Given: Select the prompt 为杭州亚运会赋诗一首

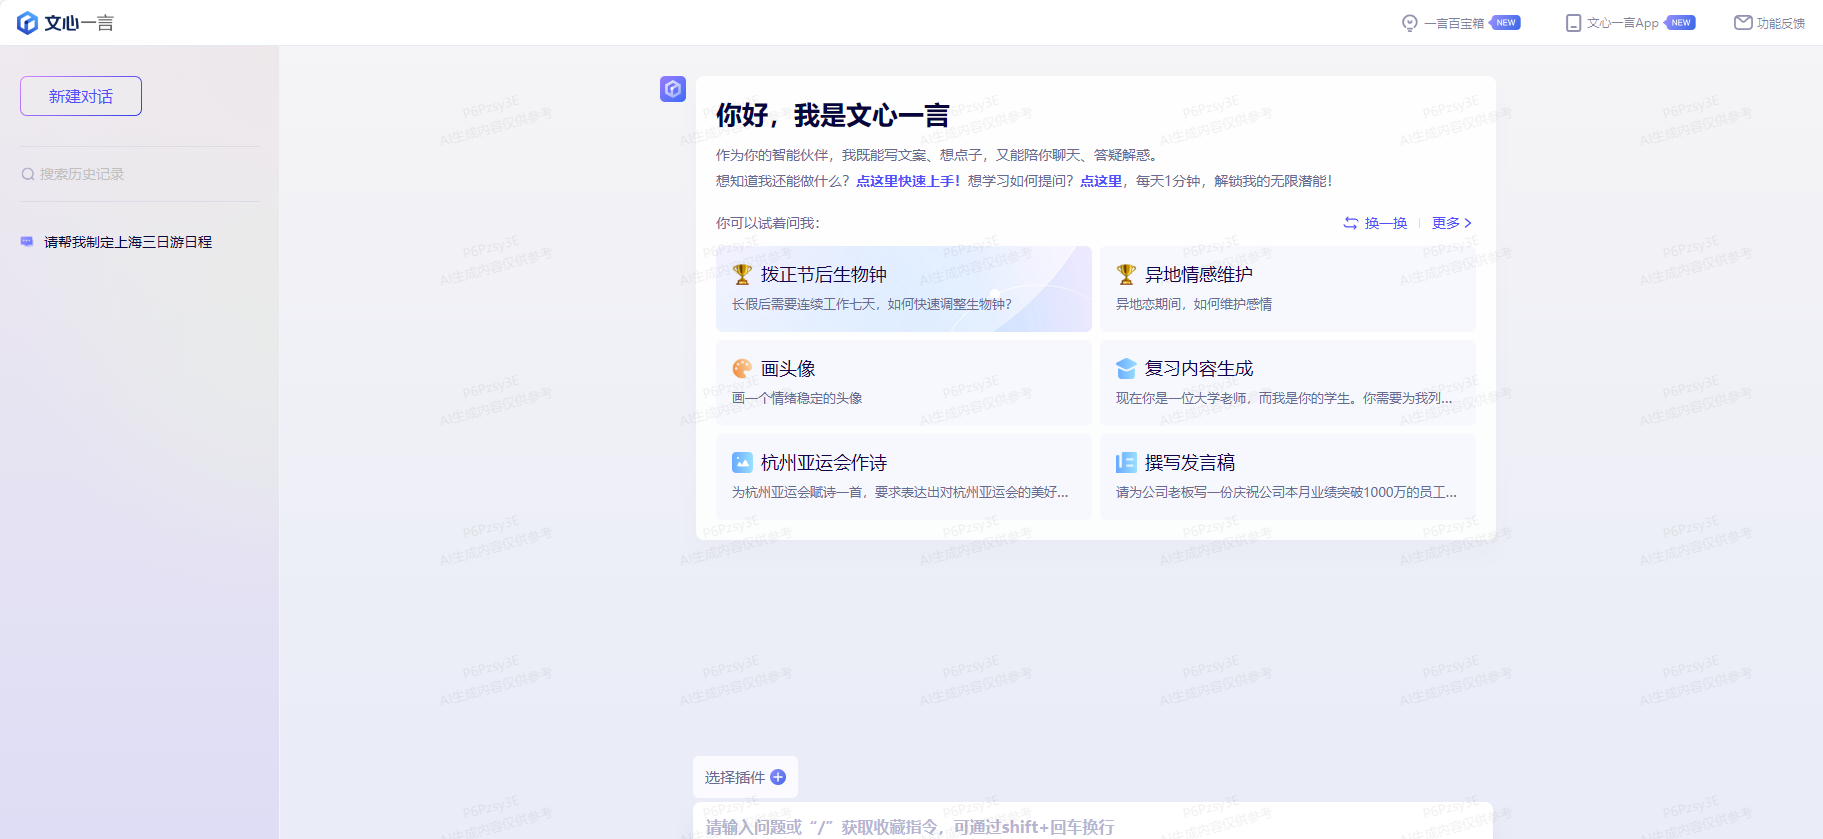Looking at the screenshot, I should [x=900, y=492].
